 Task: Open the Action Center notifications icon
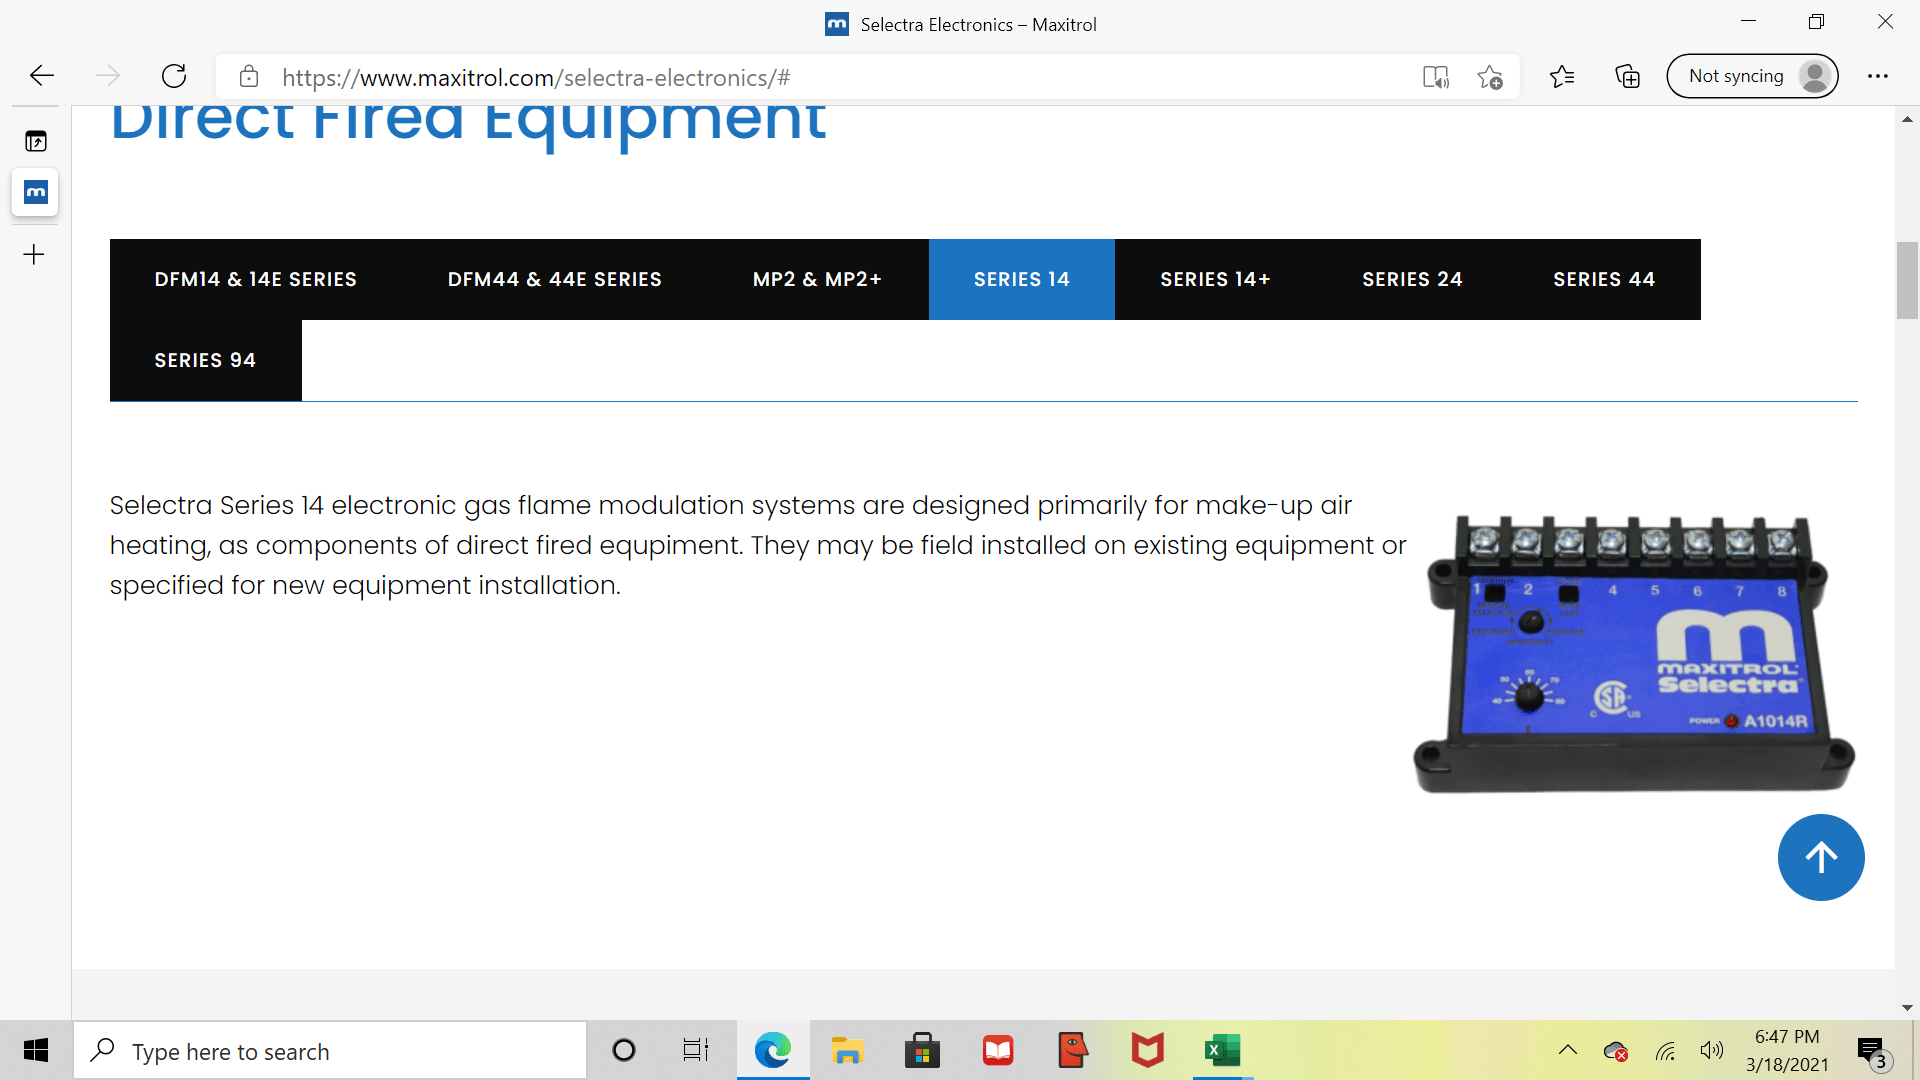point(1874,1052)
